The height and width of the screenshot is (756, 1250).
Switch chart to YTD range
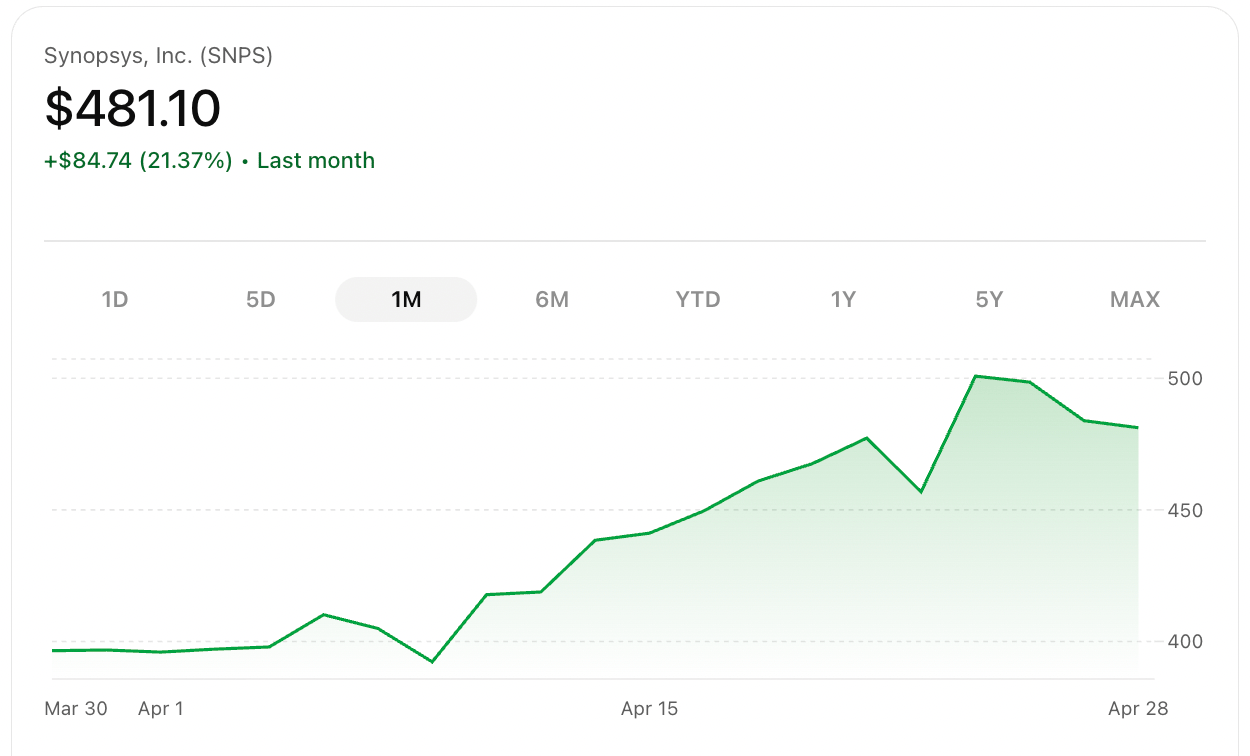[698, 299]
